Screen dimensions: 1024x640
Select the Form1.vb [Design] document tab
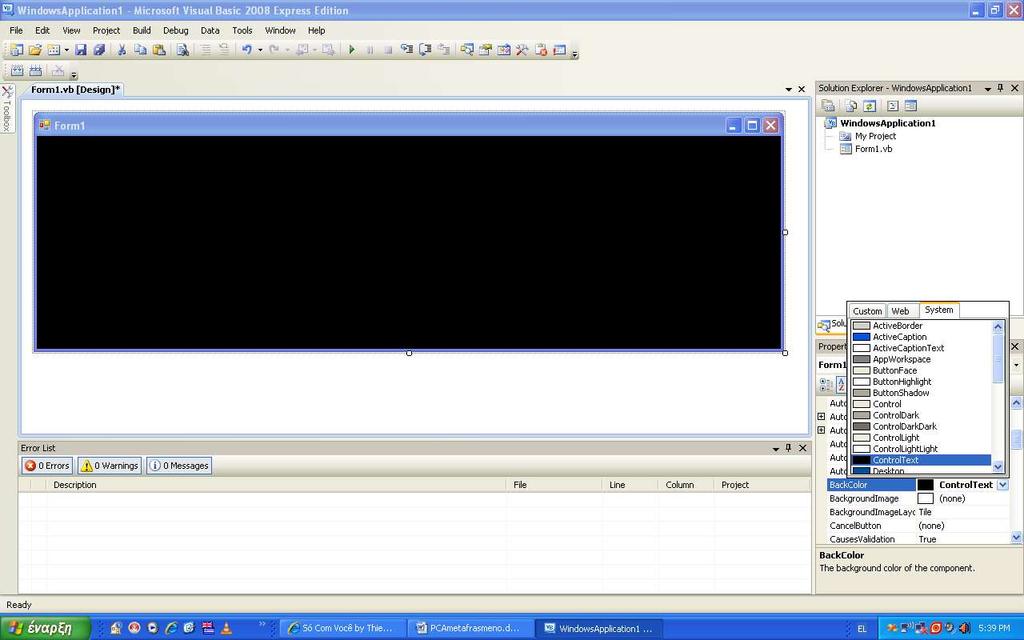coord(75,89)
